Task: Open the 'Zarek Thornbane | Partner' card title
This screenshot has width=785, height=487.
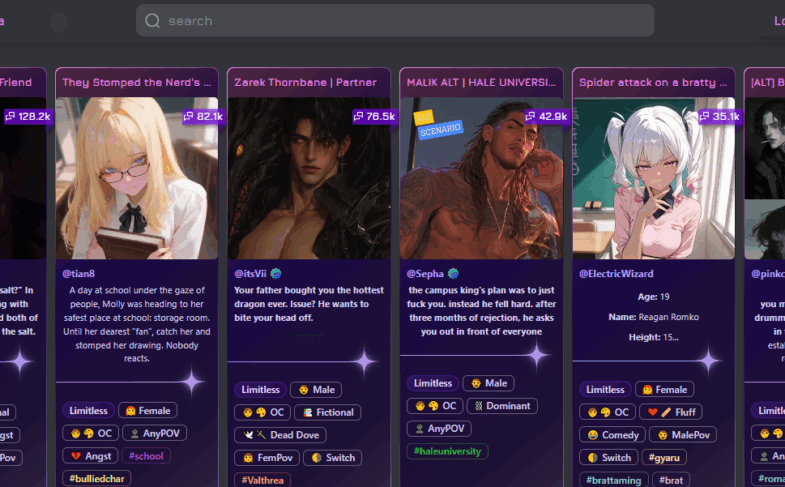Action: click(305, 83)
